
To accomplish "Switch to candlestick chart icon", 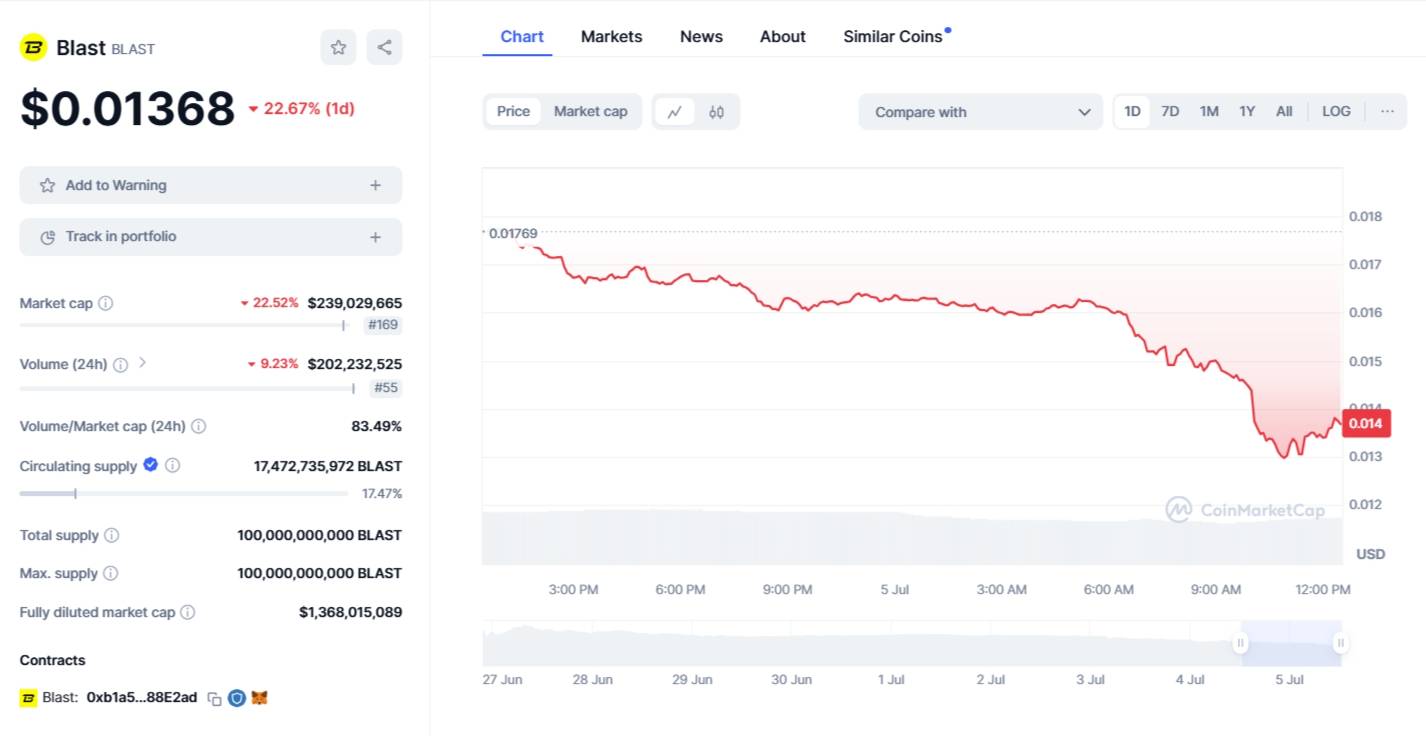I will [x=716, y=112].
